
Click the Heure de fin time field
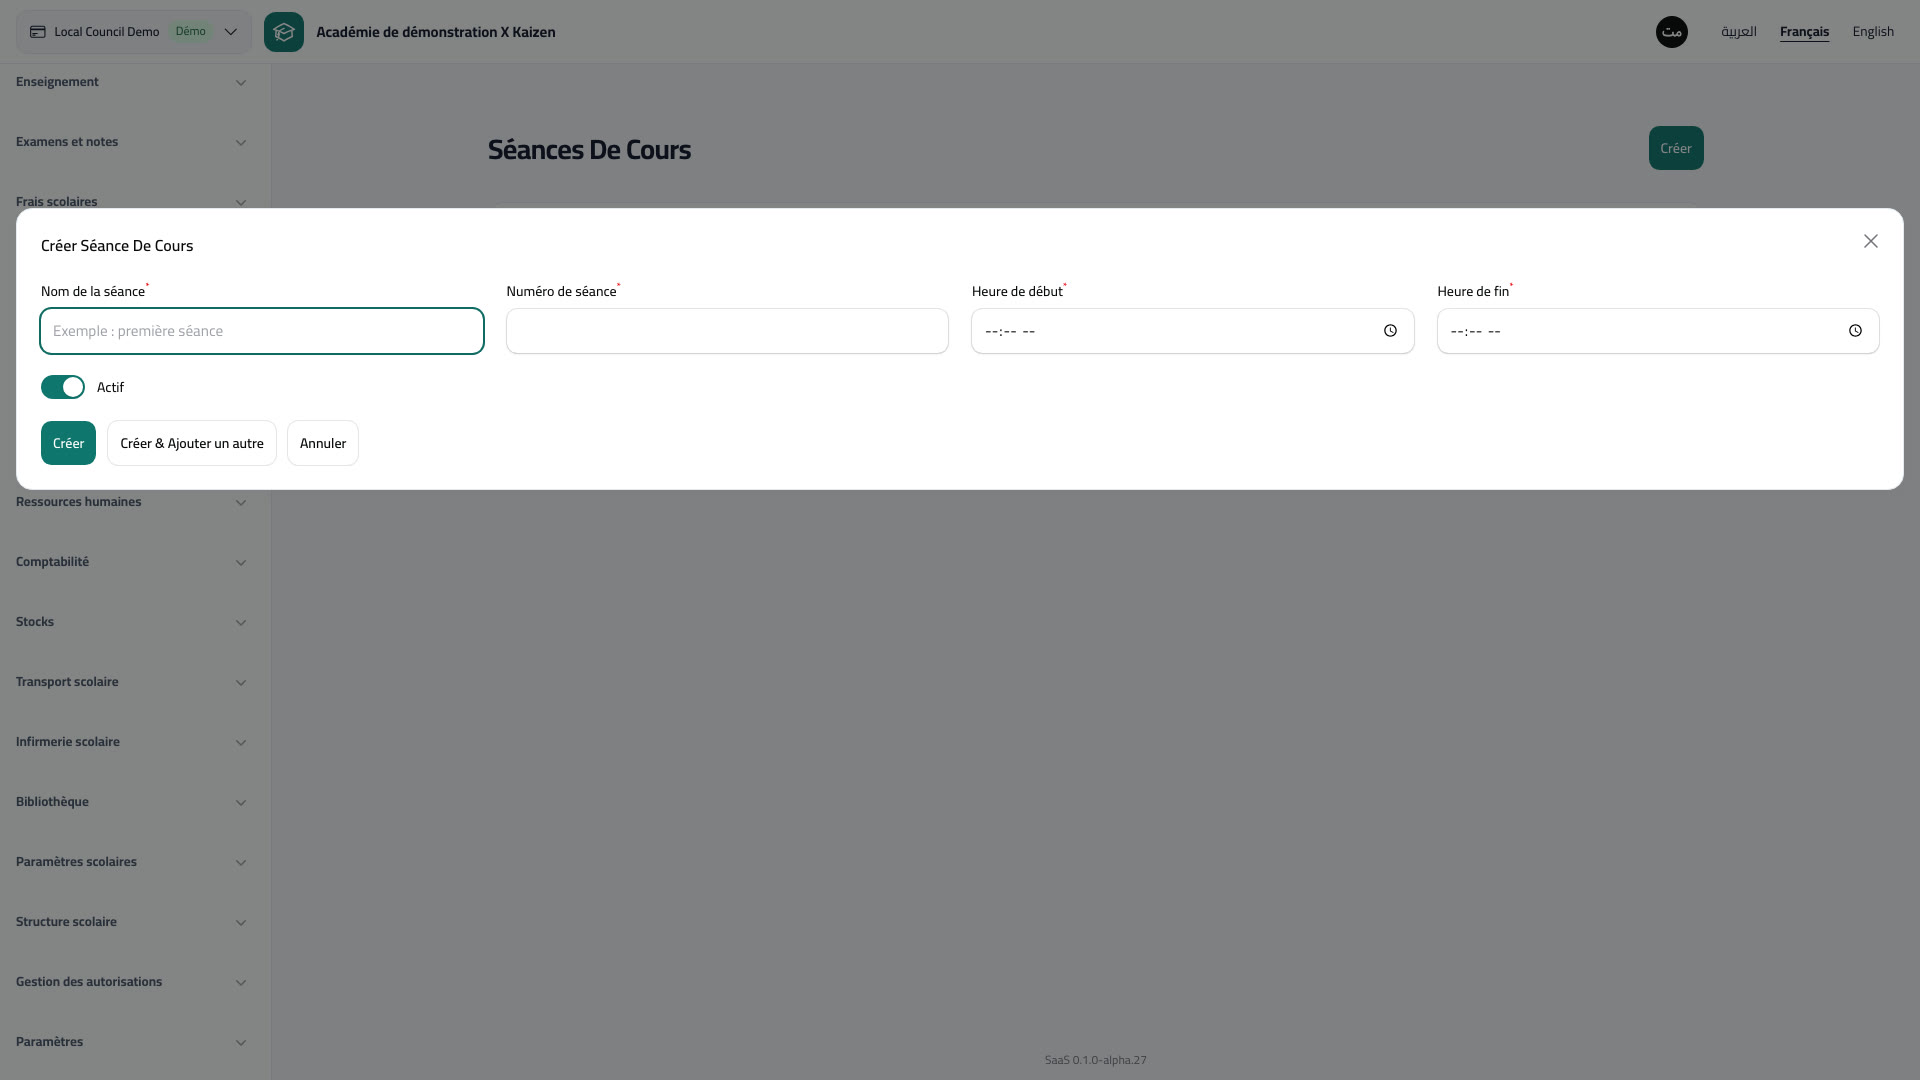click(x=1658, y=331)
